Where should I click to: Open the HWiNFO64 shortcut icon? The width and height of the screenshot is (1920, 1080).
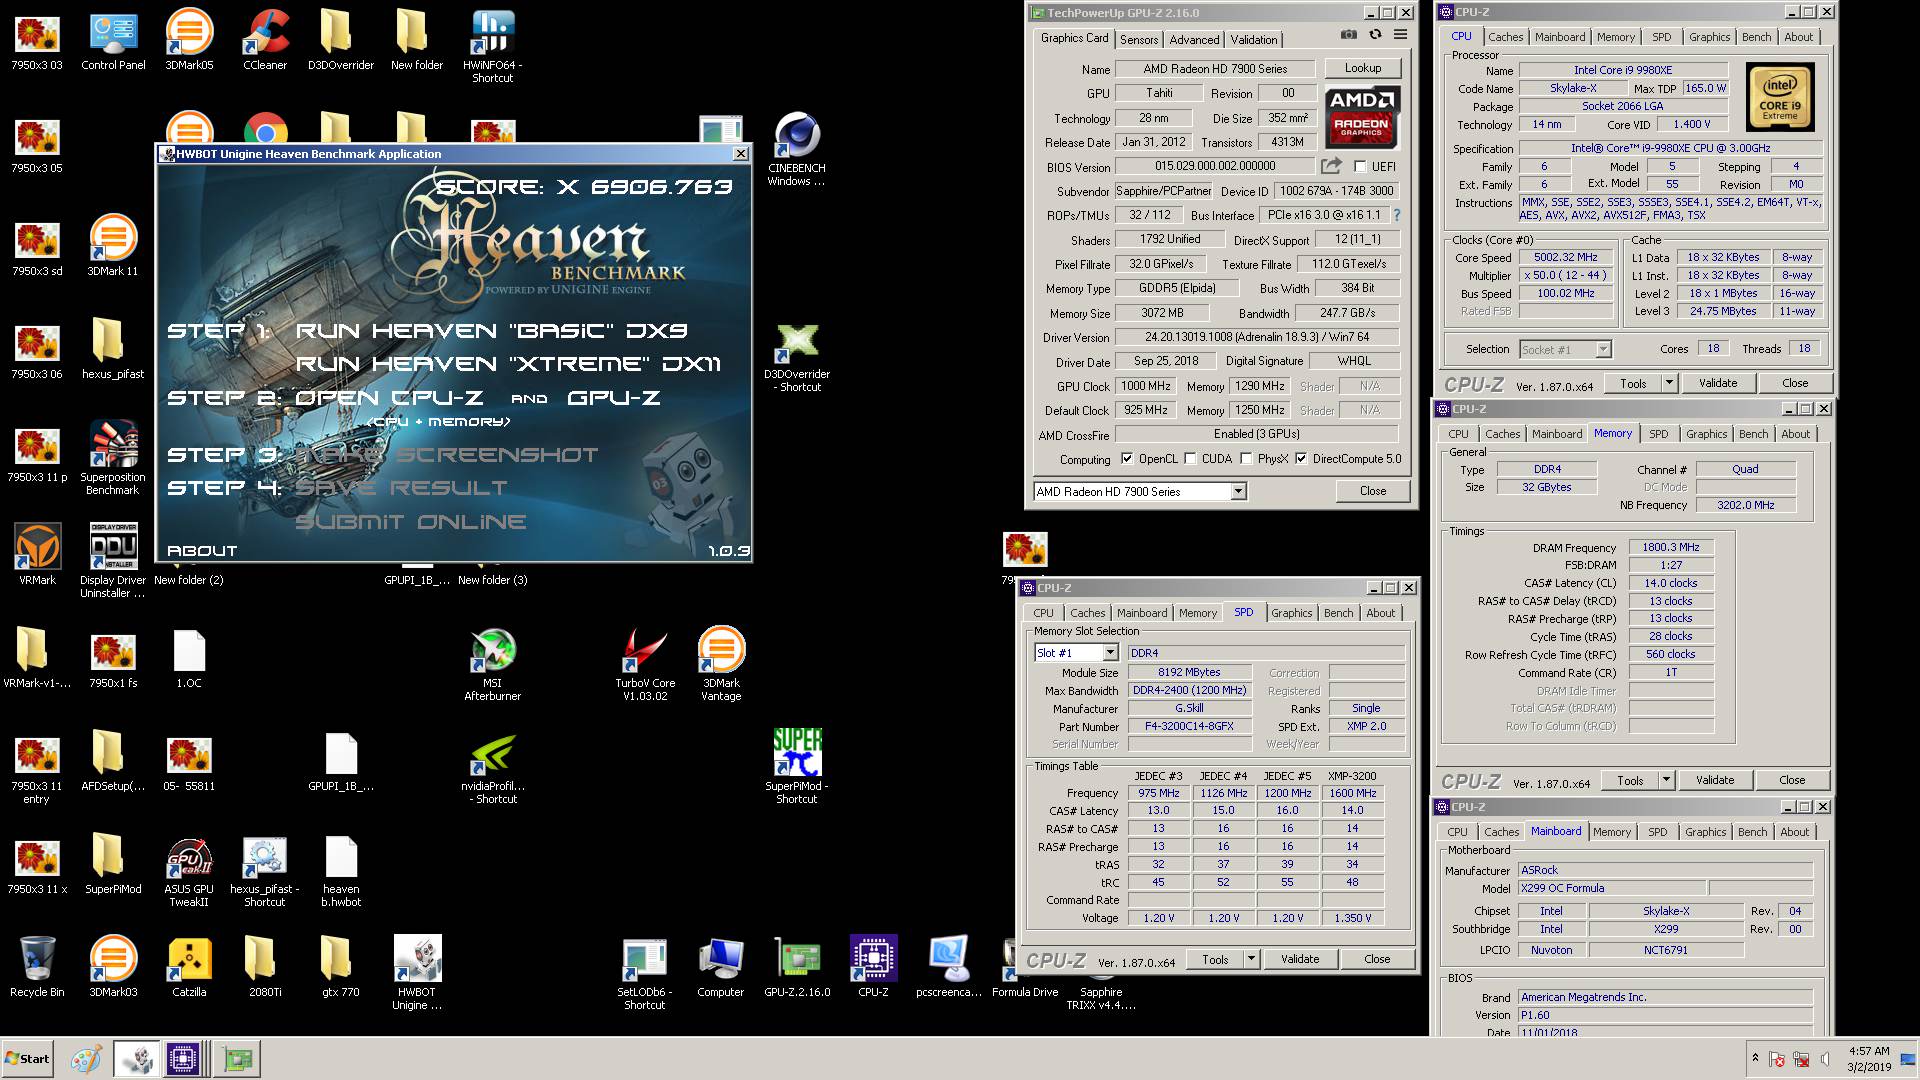point(492,46)
